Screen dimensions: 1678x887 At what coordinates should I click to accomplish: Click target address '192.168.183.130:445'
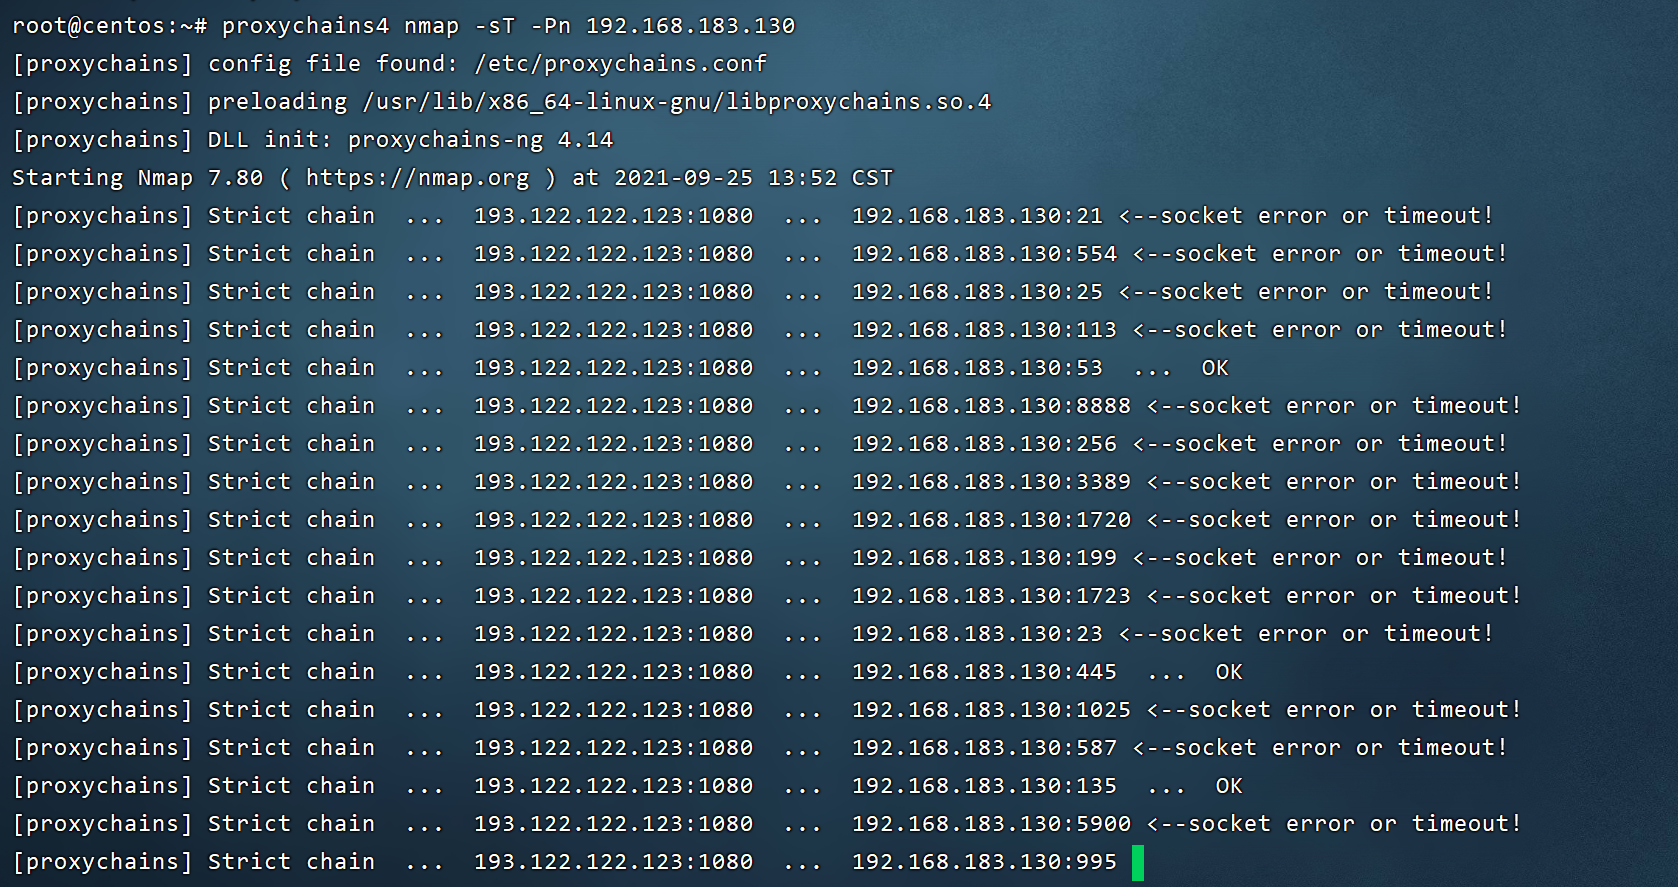[x=984, y=672]
